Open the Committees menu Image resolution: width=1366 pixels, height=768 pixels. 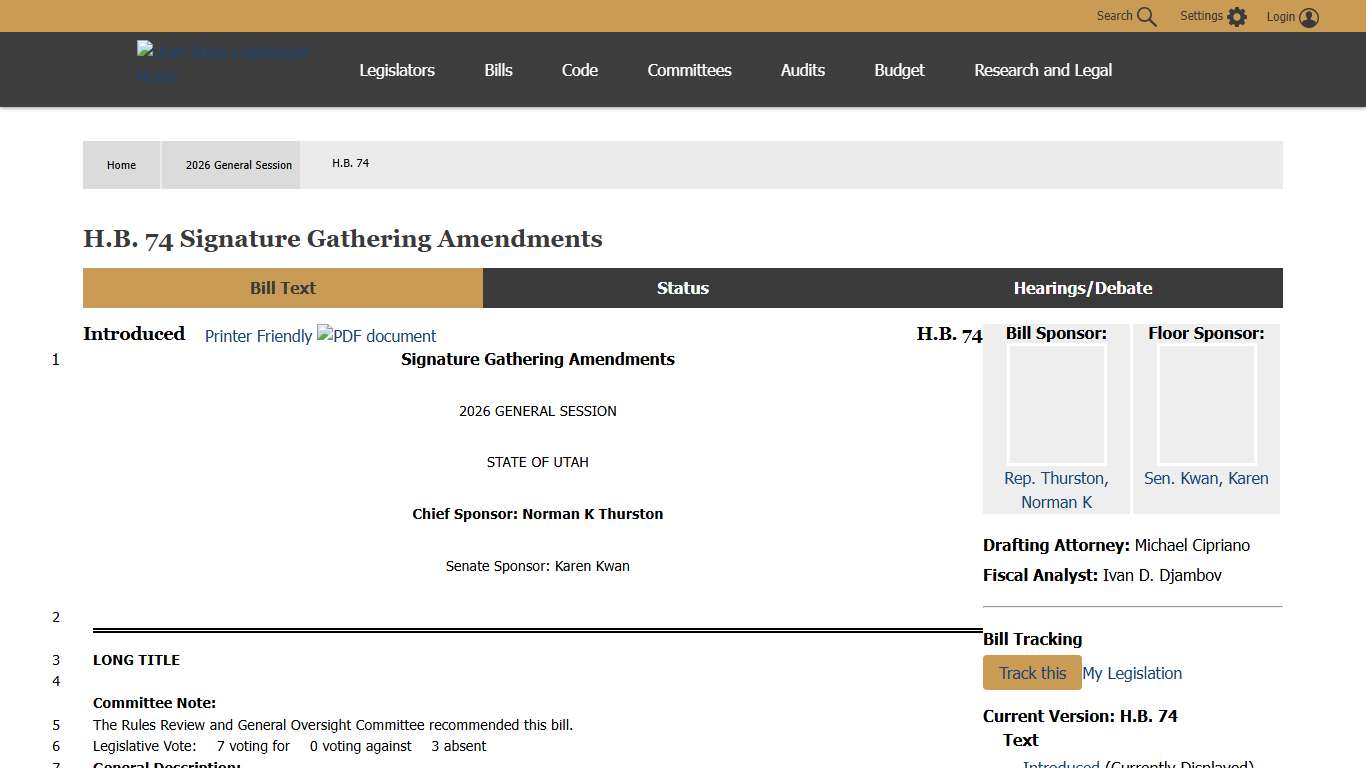tap(688, 70)
